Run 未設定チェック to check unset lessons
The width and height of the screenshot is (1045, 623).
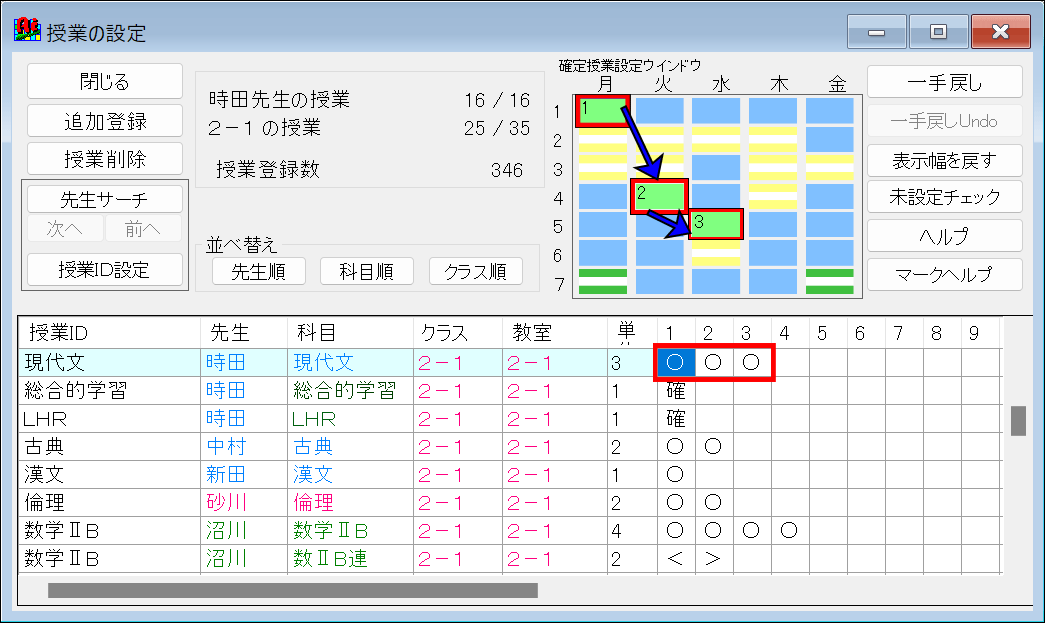coord(944,196)
